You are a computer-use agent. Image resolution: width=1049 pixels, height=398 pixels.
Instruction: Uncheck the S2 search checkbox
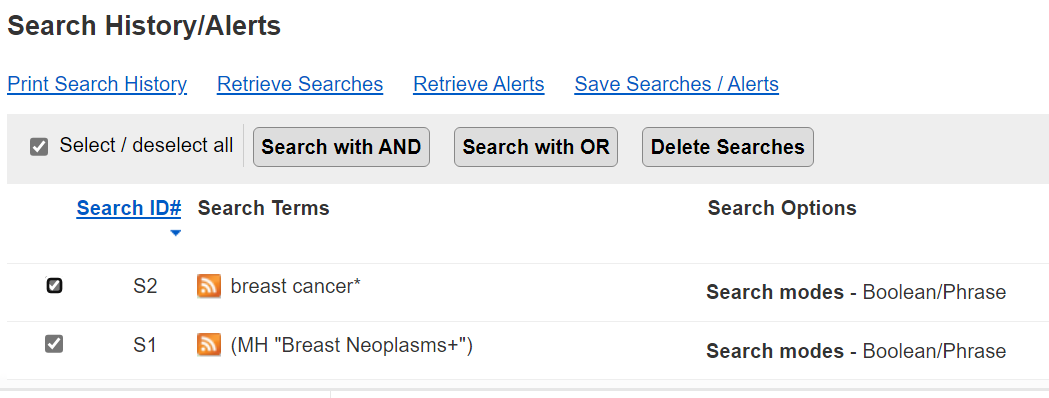(x=54, y=286)
